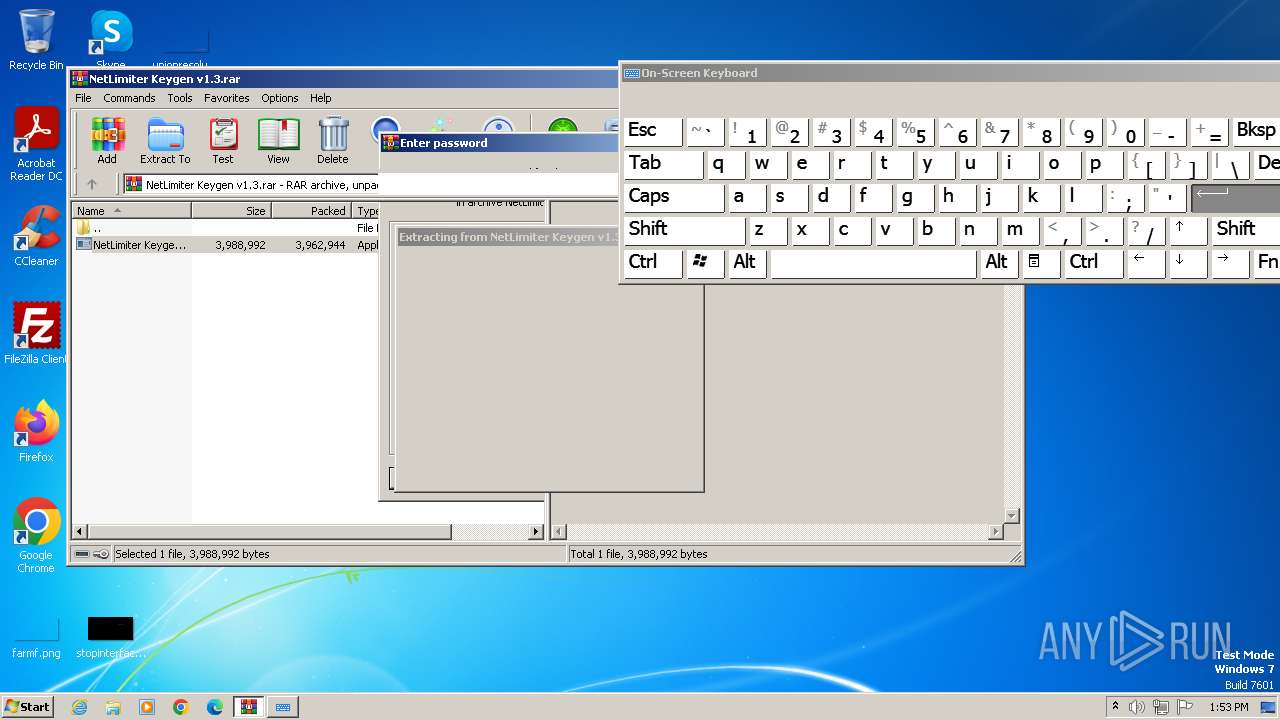Open the Tools menu

(180, 98)
